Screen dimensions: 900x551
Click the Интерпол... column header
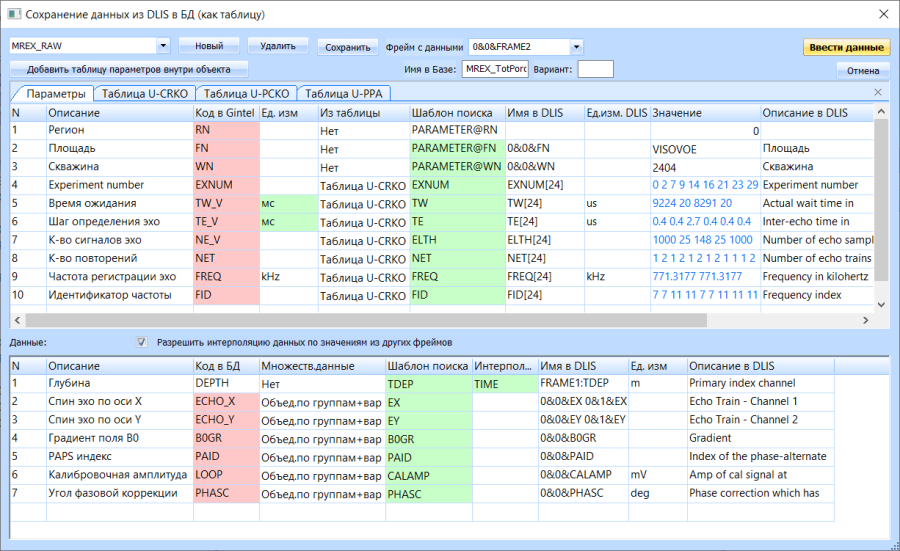[x=505, y=366]
